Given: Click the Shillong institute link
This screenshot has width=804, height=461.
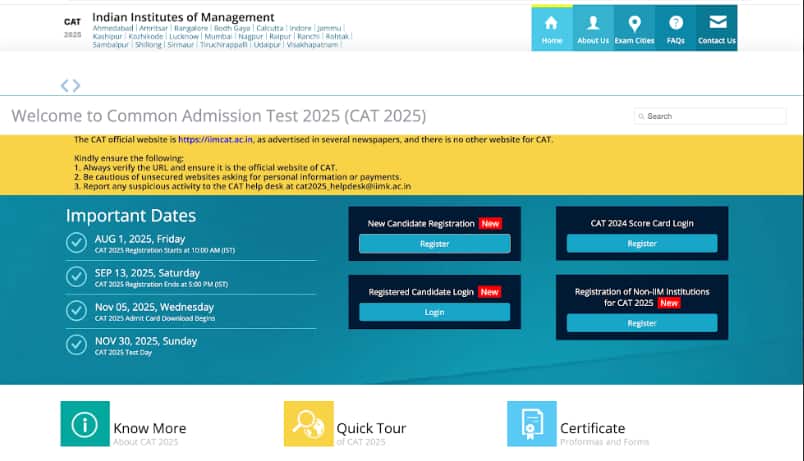Looking at the screenshot, I should click(x=148, y=45).
